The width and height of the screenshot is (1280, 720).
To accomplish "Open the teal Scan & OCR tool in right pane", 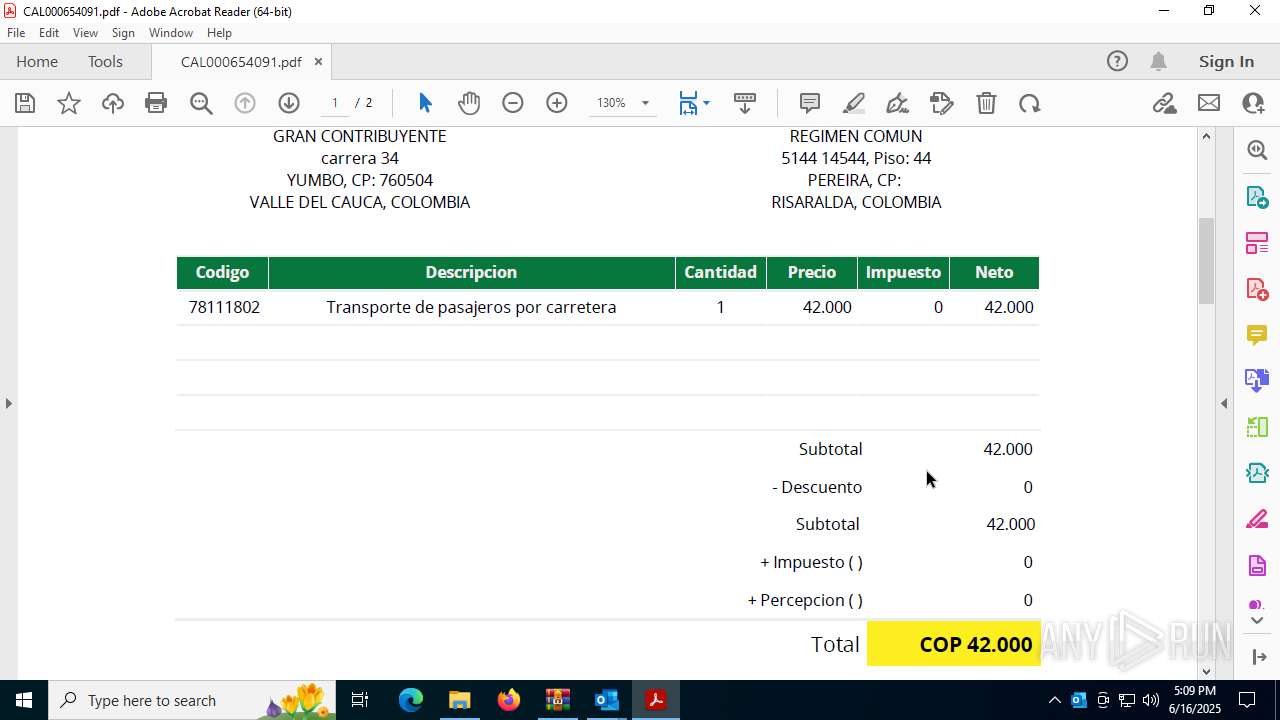I will coord(1257,473).
